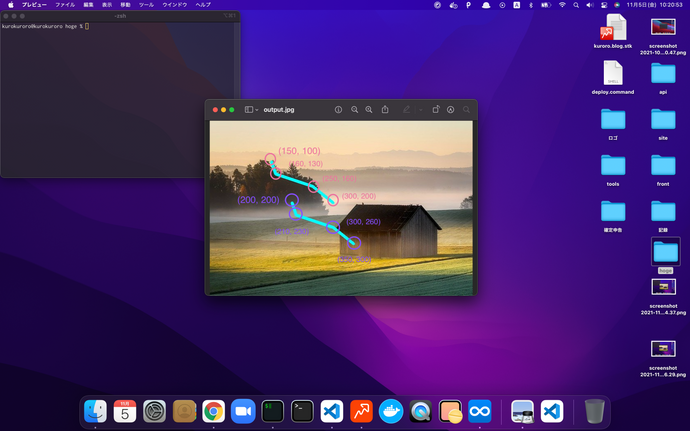Click the zoom out magnifier in Preview
The image size is (690, 431).
[x=354, y=110]
